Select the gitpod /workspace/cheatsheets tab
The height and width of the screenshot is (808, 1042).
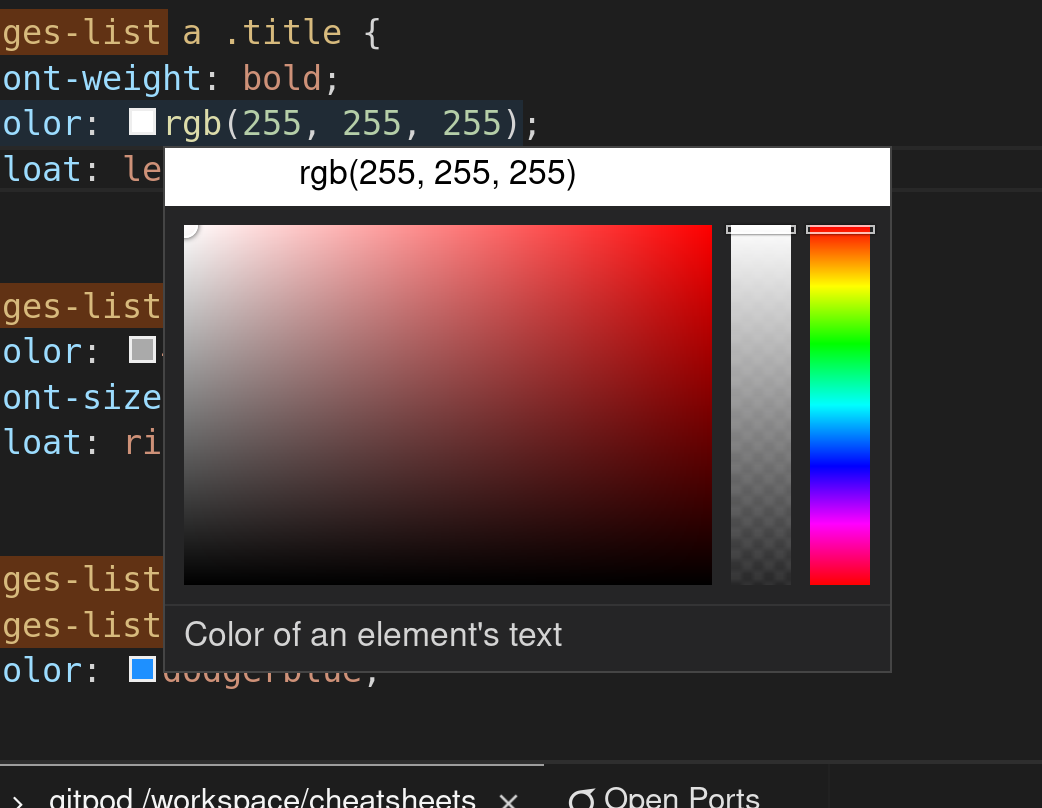tap(280, 799)
